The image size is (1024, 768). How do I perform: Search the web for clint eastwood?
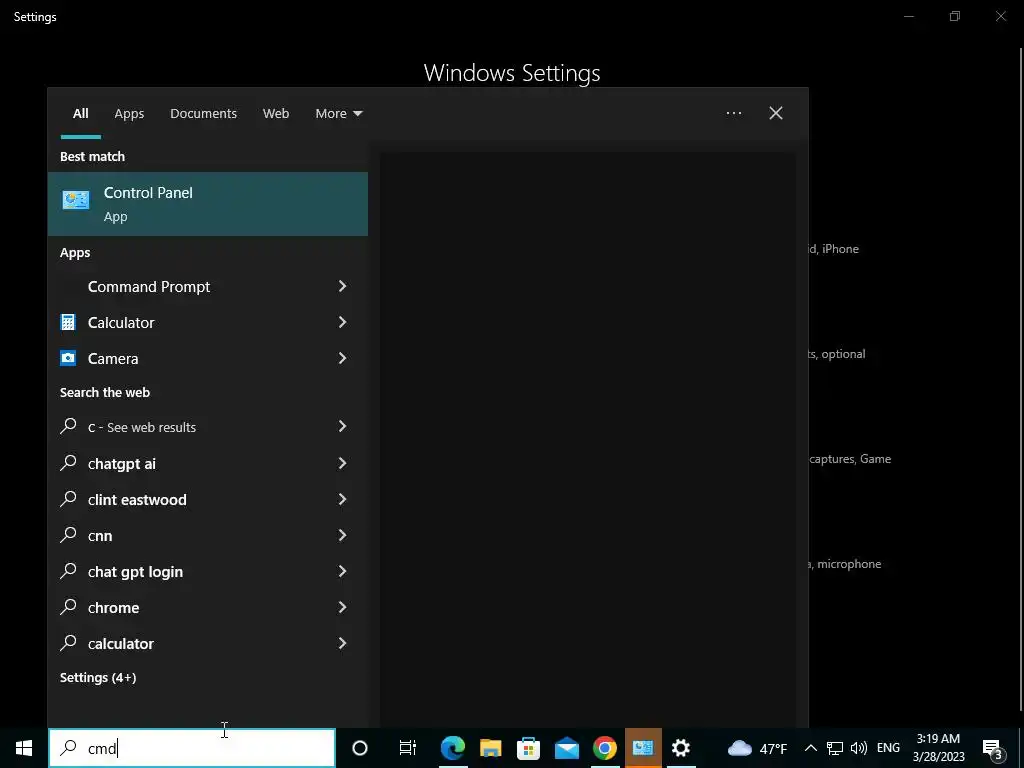[191, 500]
